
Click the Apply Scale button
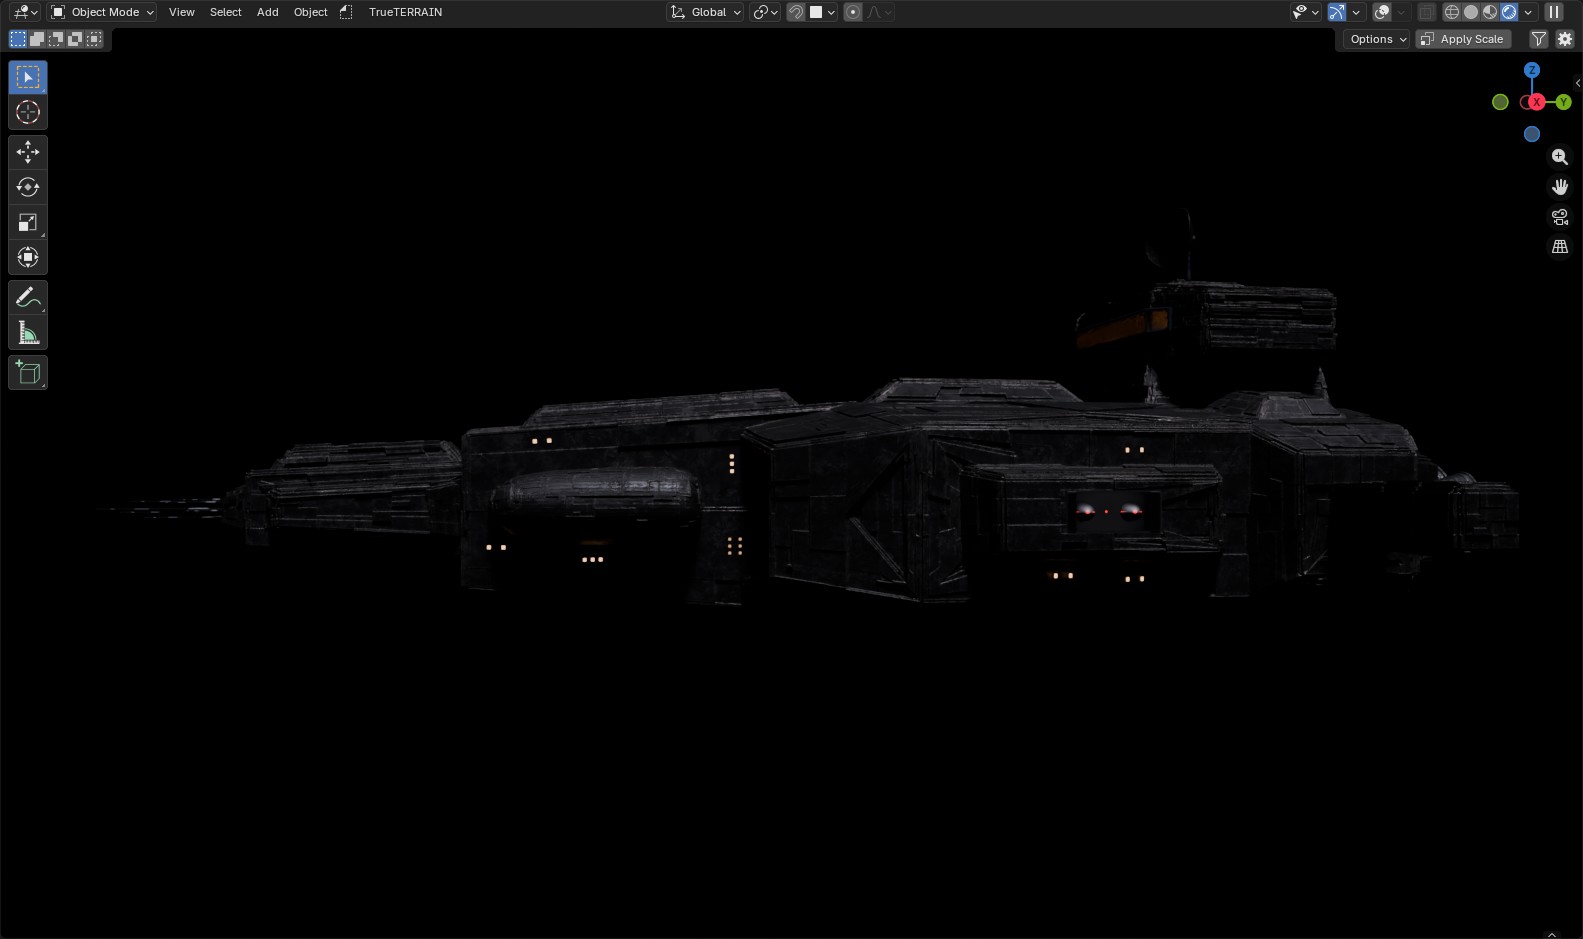1462,39
